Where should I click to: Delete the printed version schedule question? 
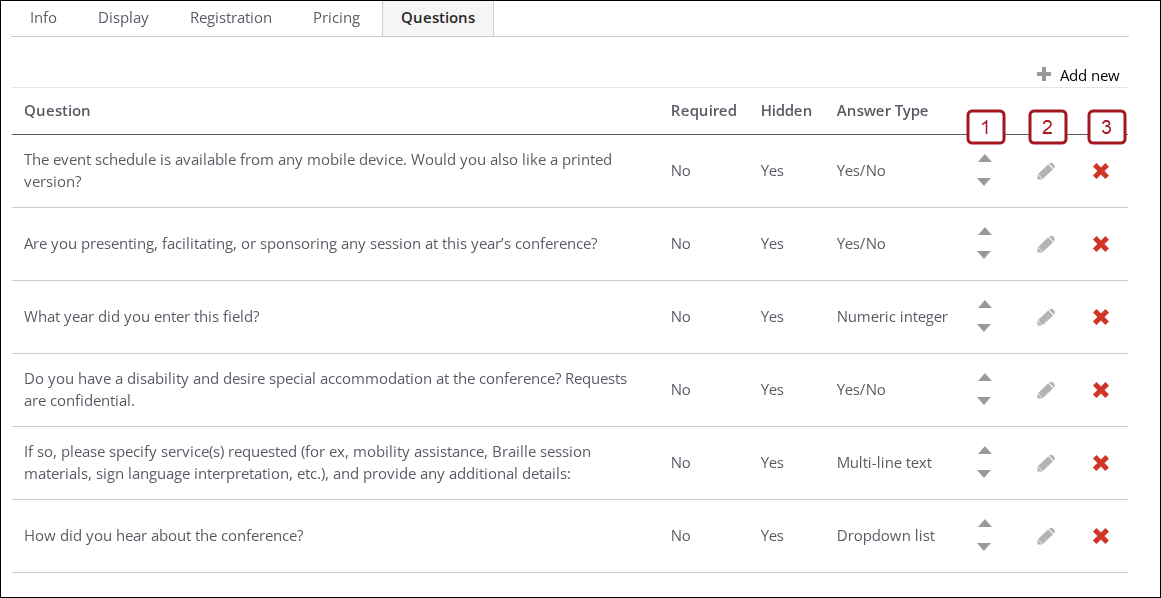[x=1101, y=171]
